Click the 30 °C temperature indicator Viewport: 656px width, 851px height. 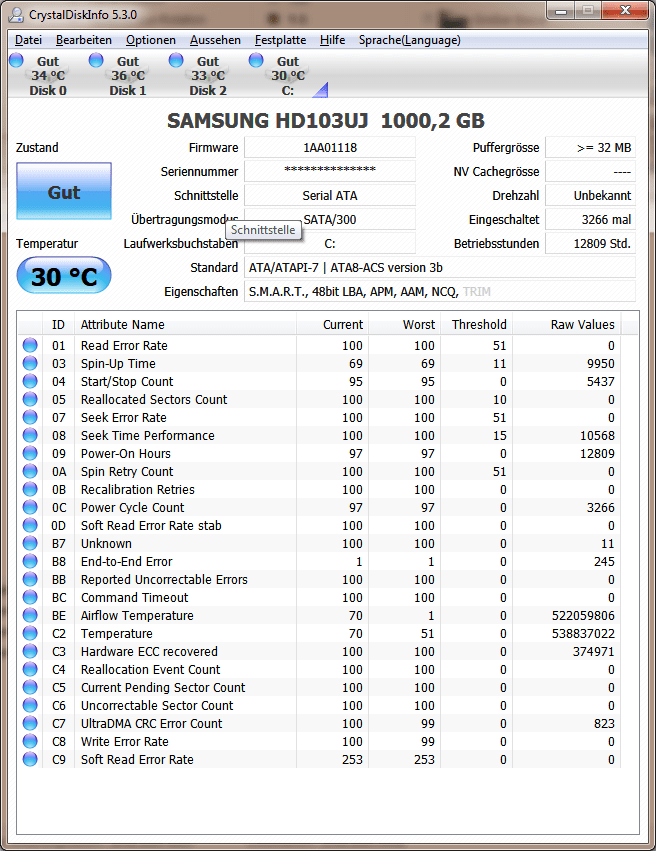coord(64,276)
